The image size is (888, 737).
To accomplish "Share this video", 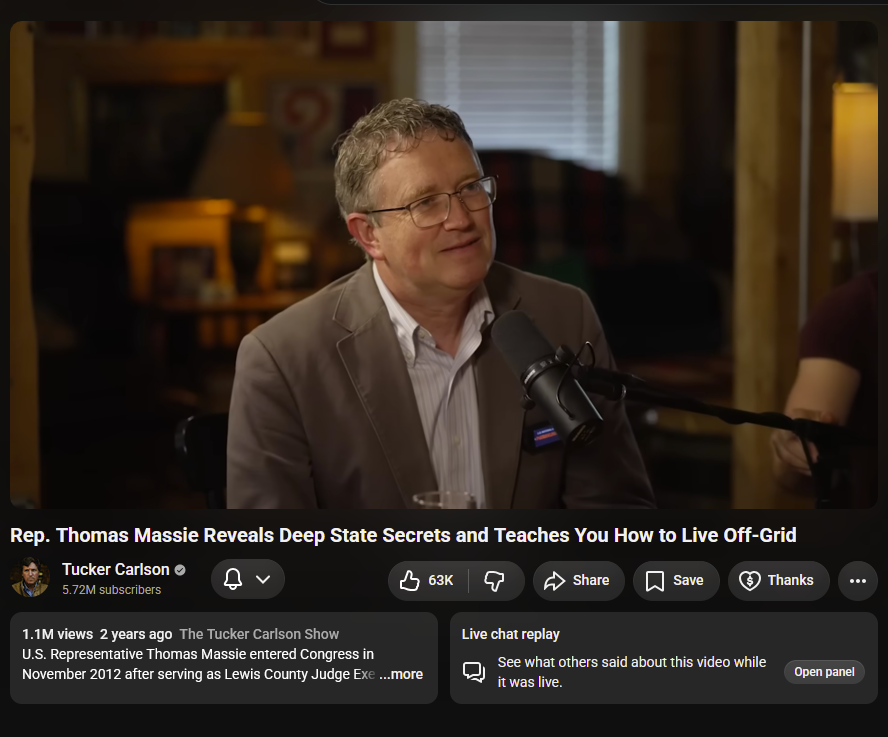I will [x=578, y=581].
